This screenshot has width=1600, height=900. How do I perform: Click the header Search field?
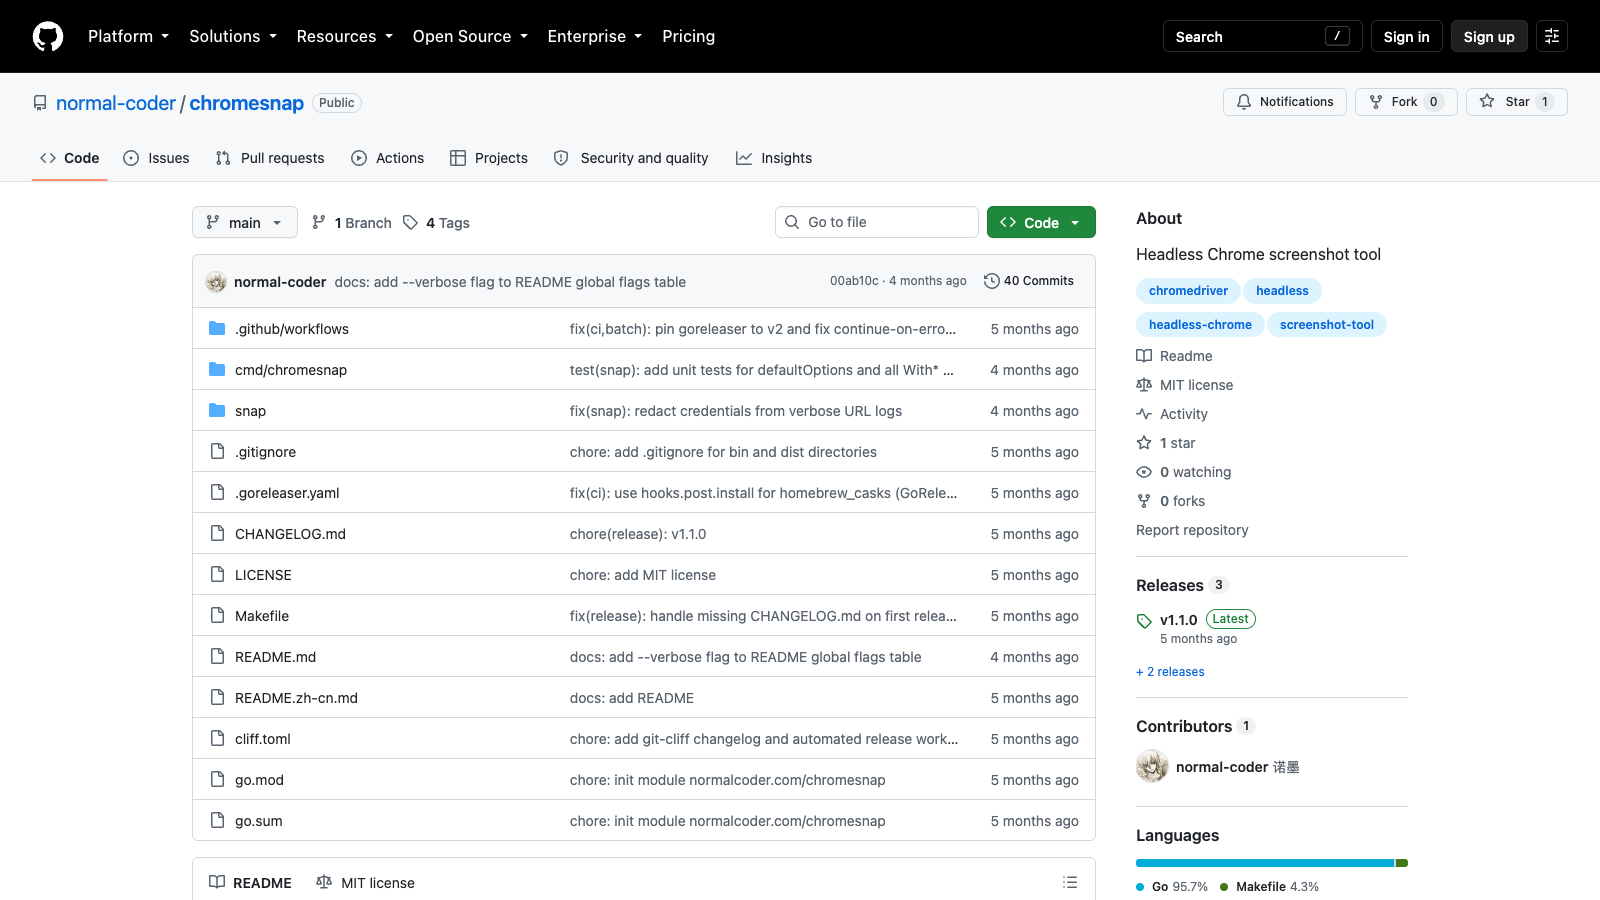pos(1263,36)
